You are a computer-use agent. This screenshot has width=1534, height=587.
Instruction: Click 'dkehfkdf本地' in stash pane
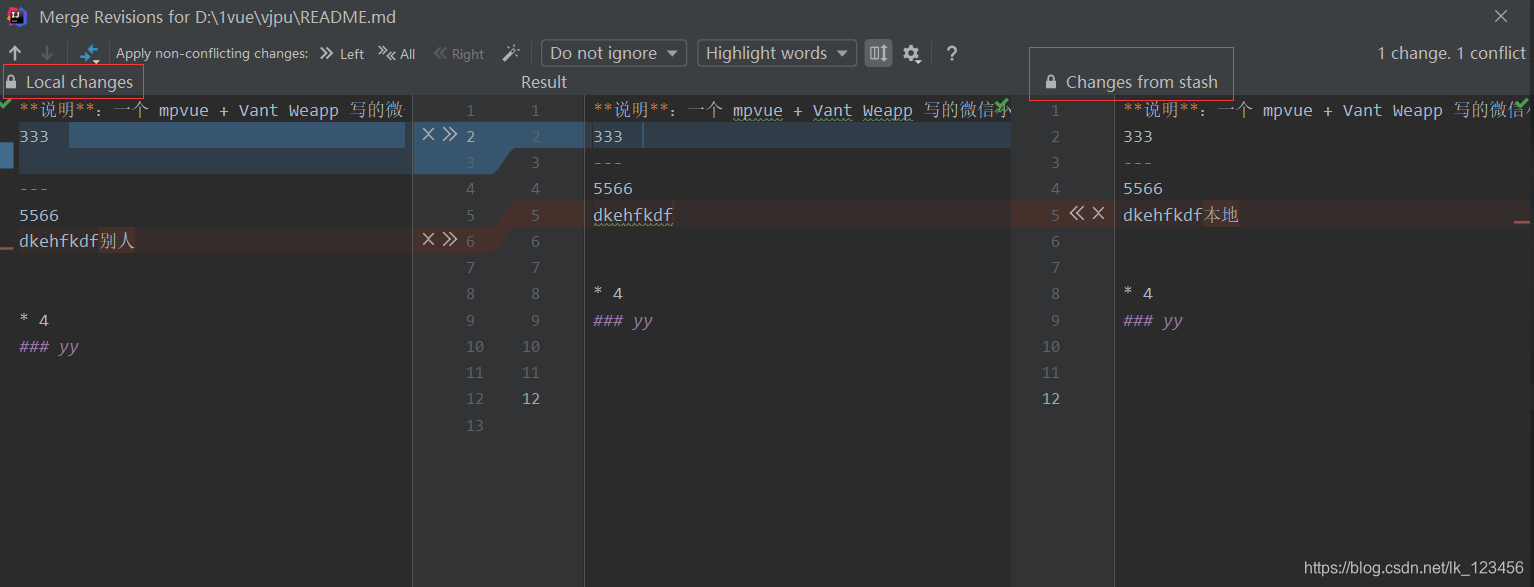[1181, 215]
